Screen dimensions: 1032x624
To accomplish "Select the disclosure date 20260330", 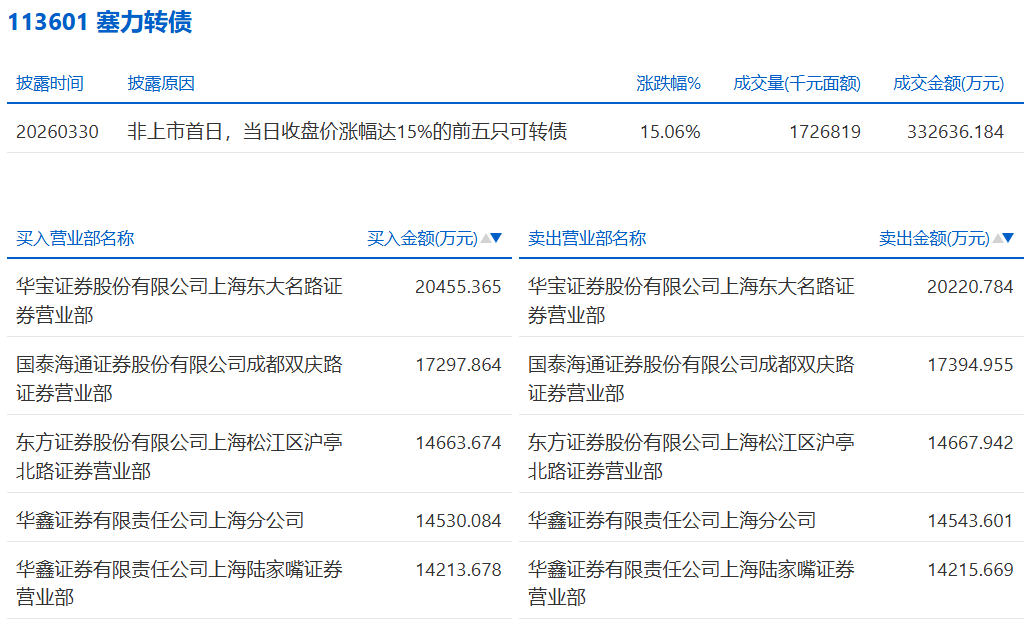I will (x=57, y=131).
